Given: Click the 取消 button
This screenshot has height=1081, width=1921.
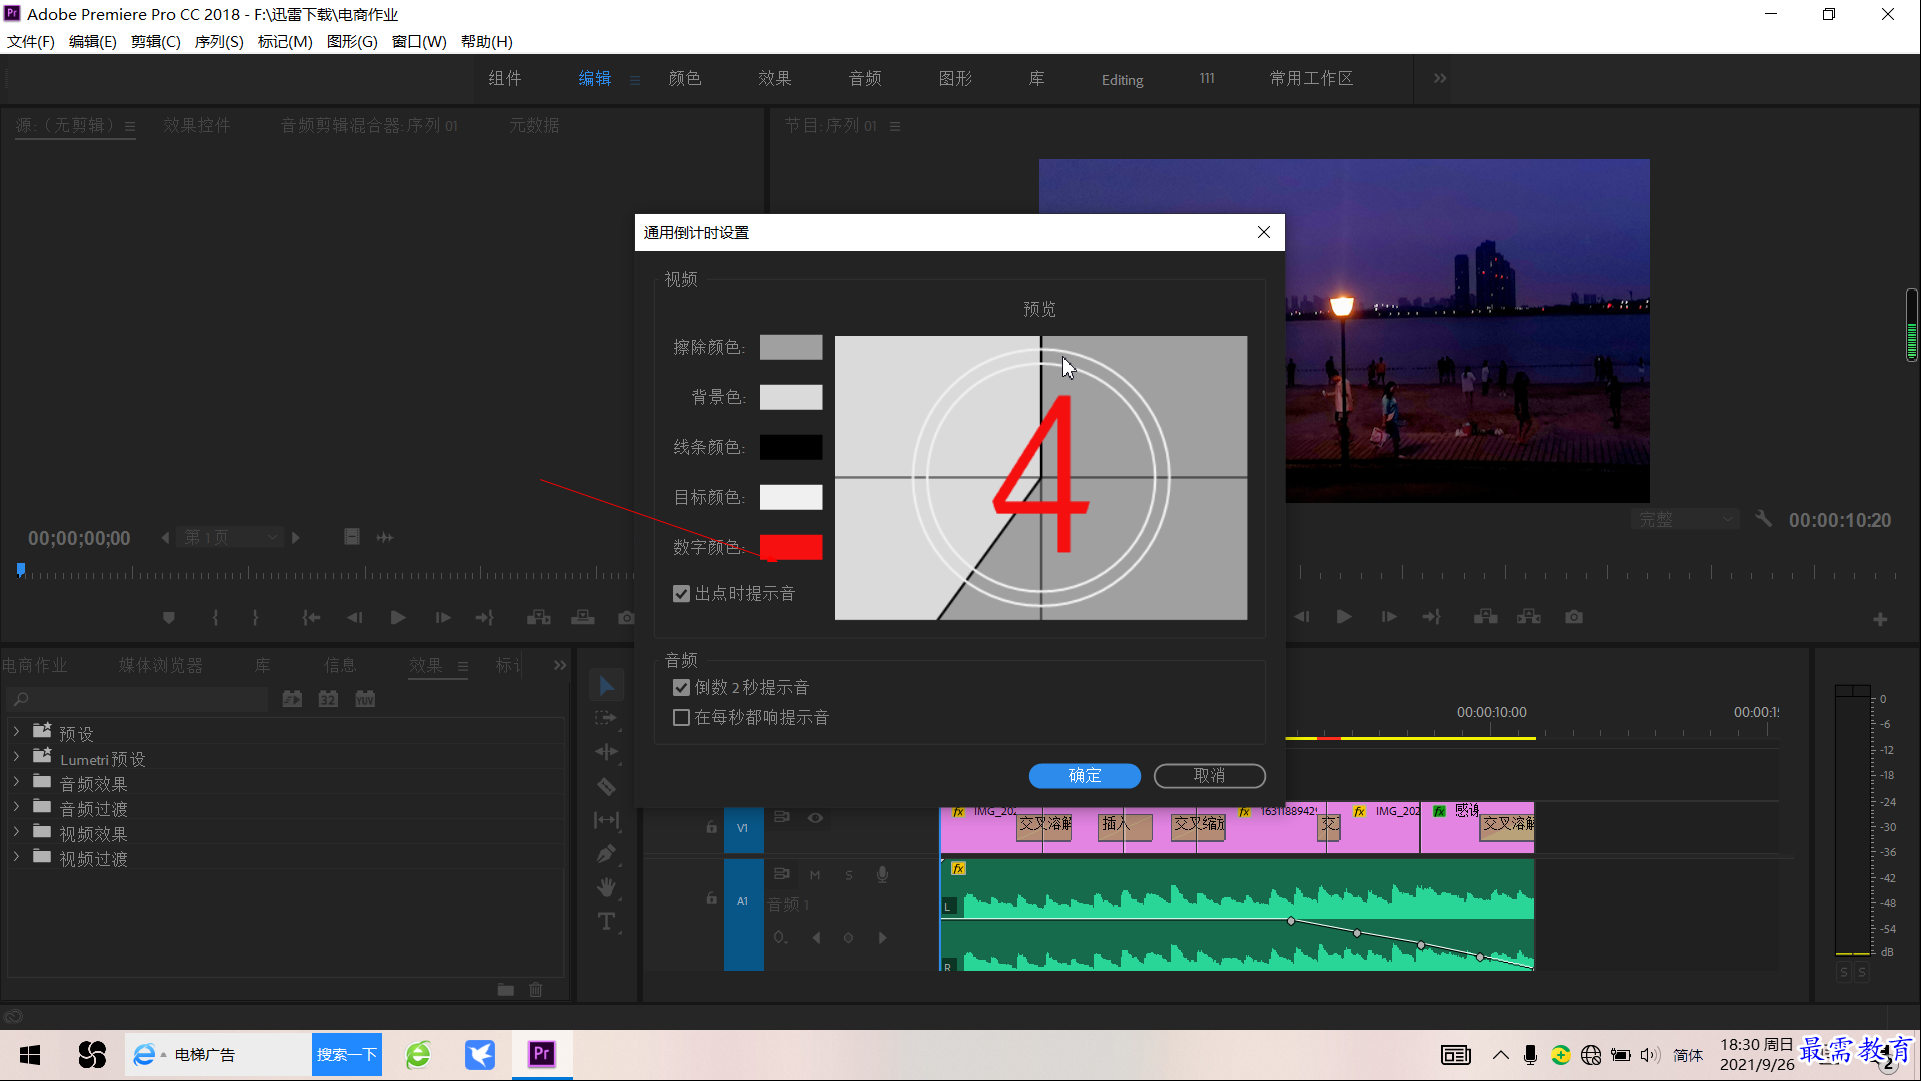Looking at the screenshot, I should pos(1210,776).
